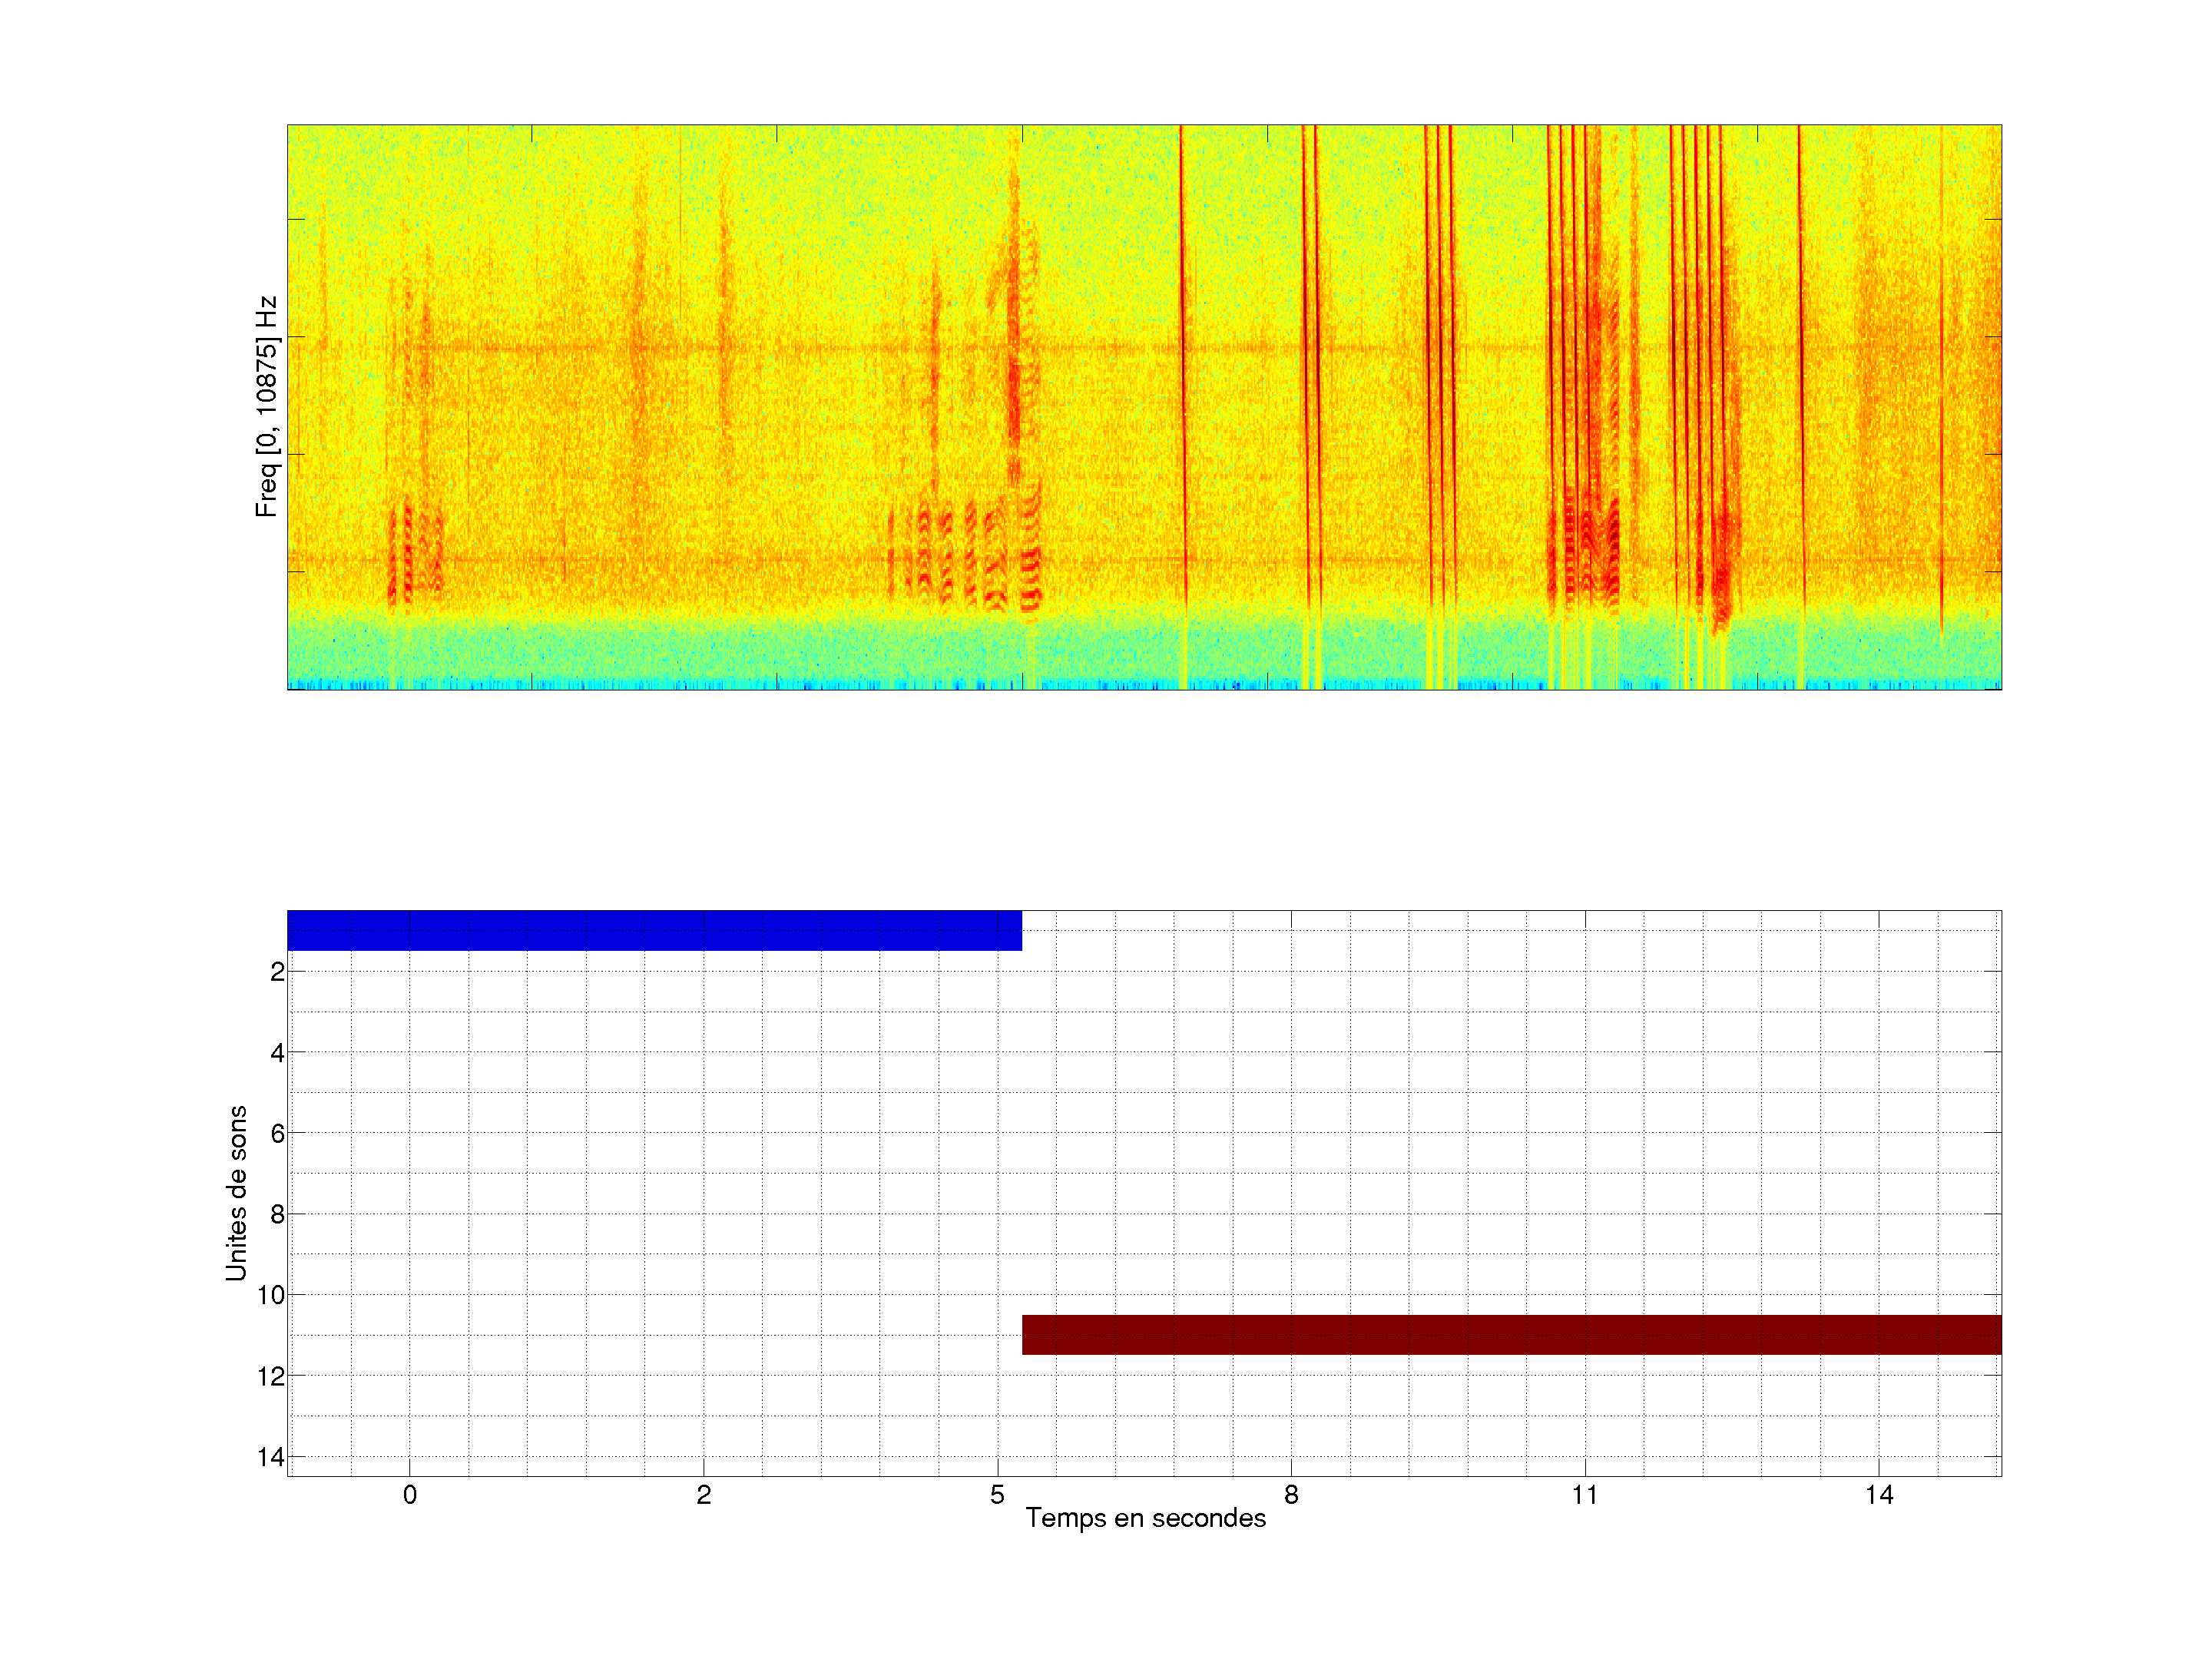Click the blue bar at sound unit 1

pyautogui.click(x=654, y=930)
